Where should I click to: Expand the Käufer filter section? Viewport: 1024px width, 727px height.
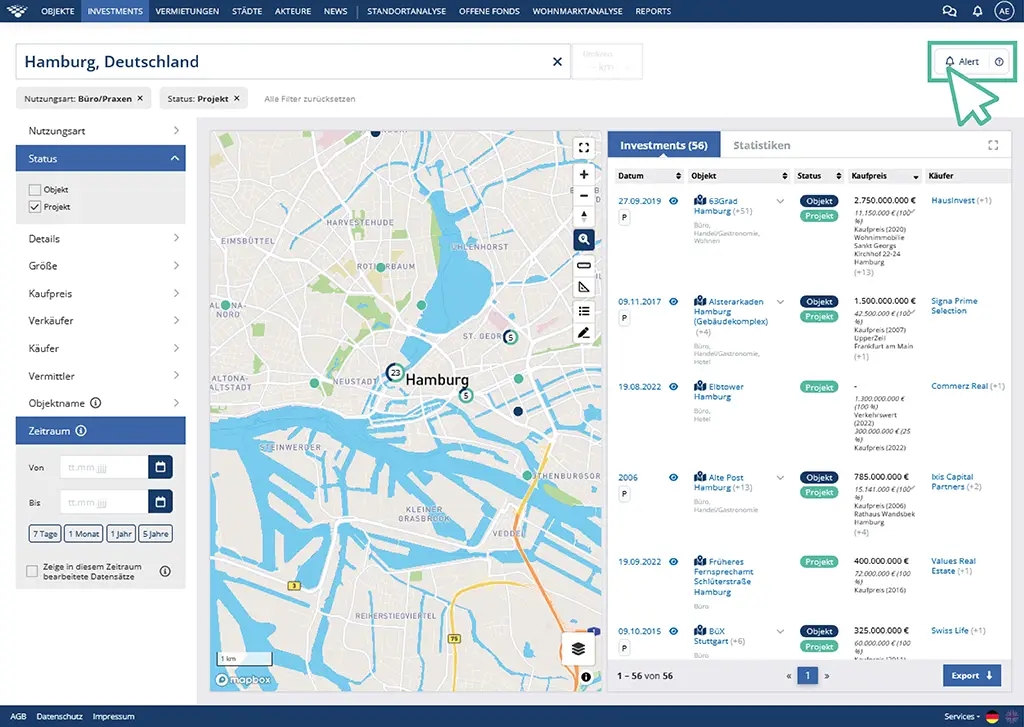[101, 348]
